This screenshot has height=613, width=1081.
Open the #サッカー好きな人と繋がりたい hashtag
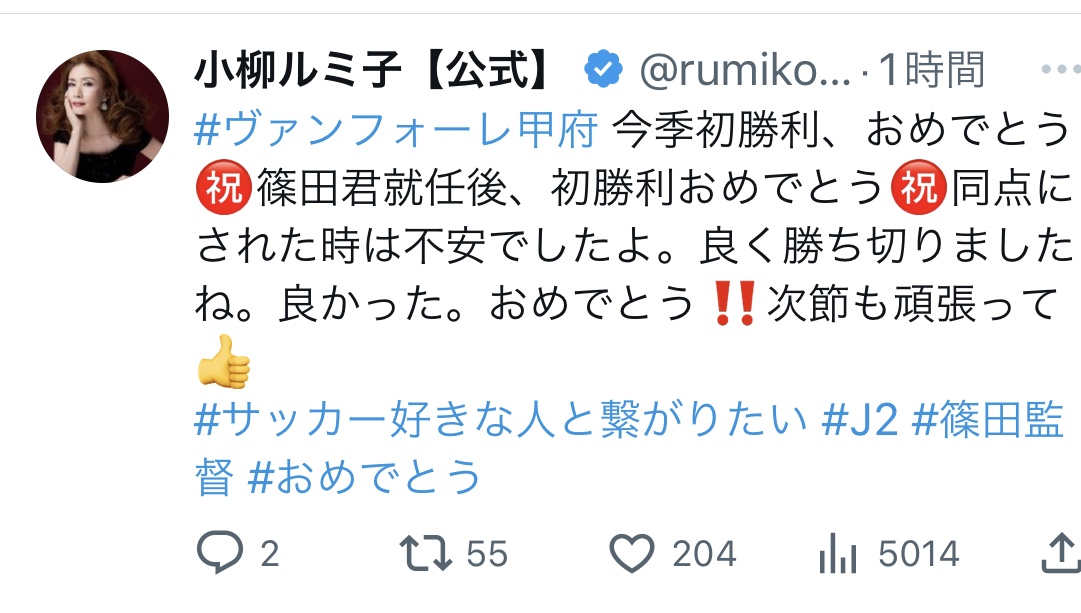(501, 419)
